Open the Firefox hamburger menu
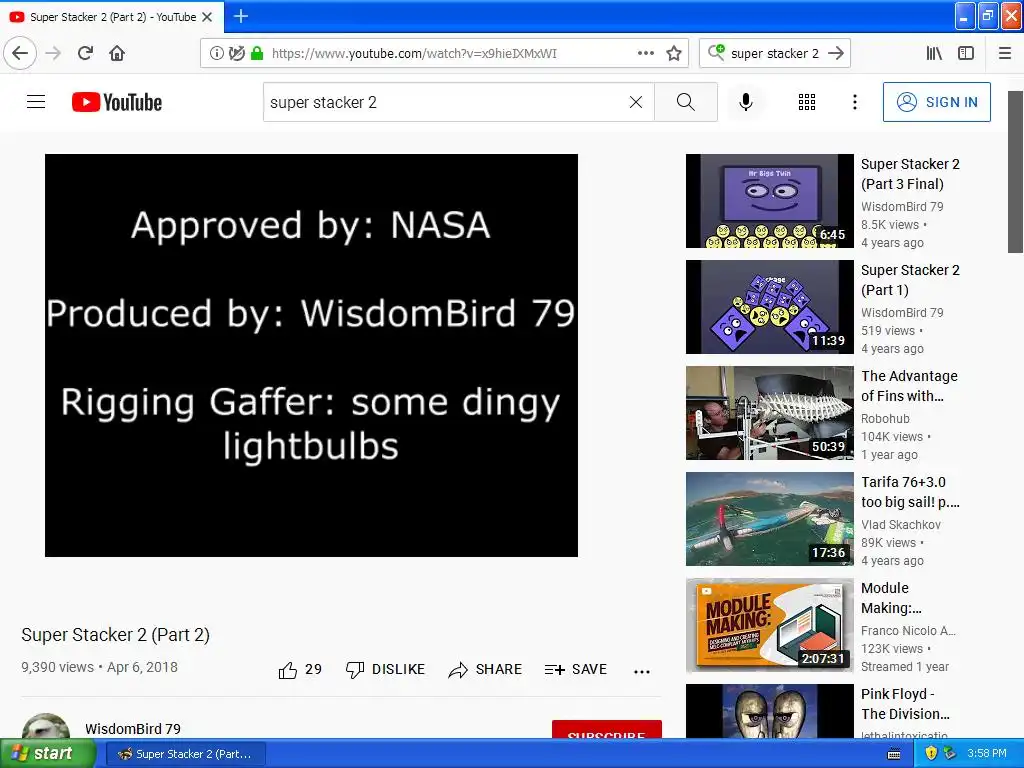The height and width of the screenshot is (768, 1024). [x=1005, y=53]
